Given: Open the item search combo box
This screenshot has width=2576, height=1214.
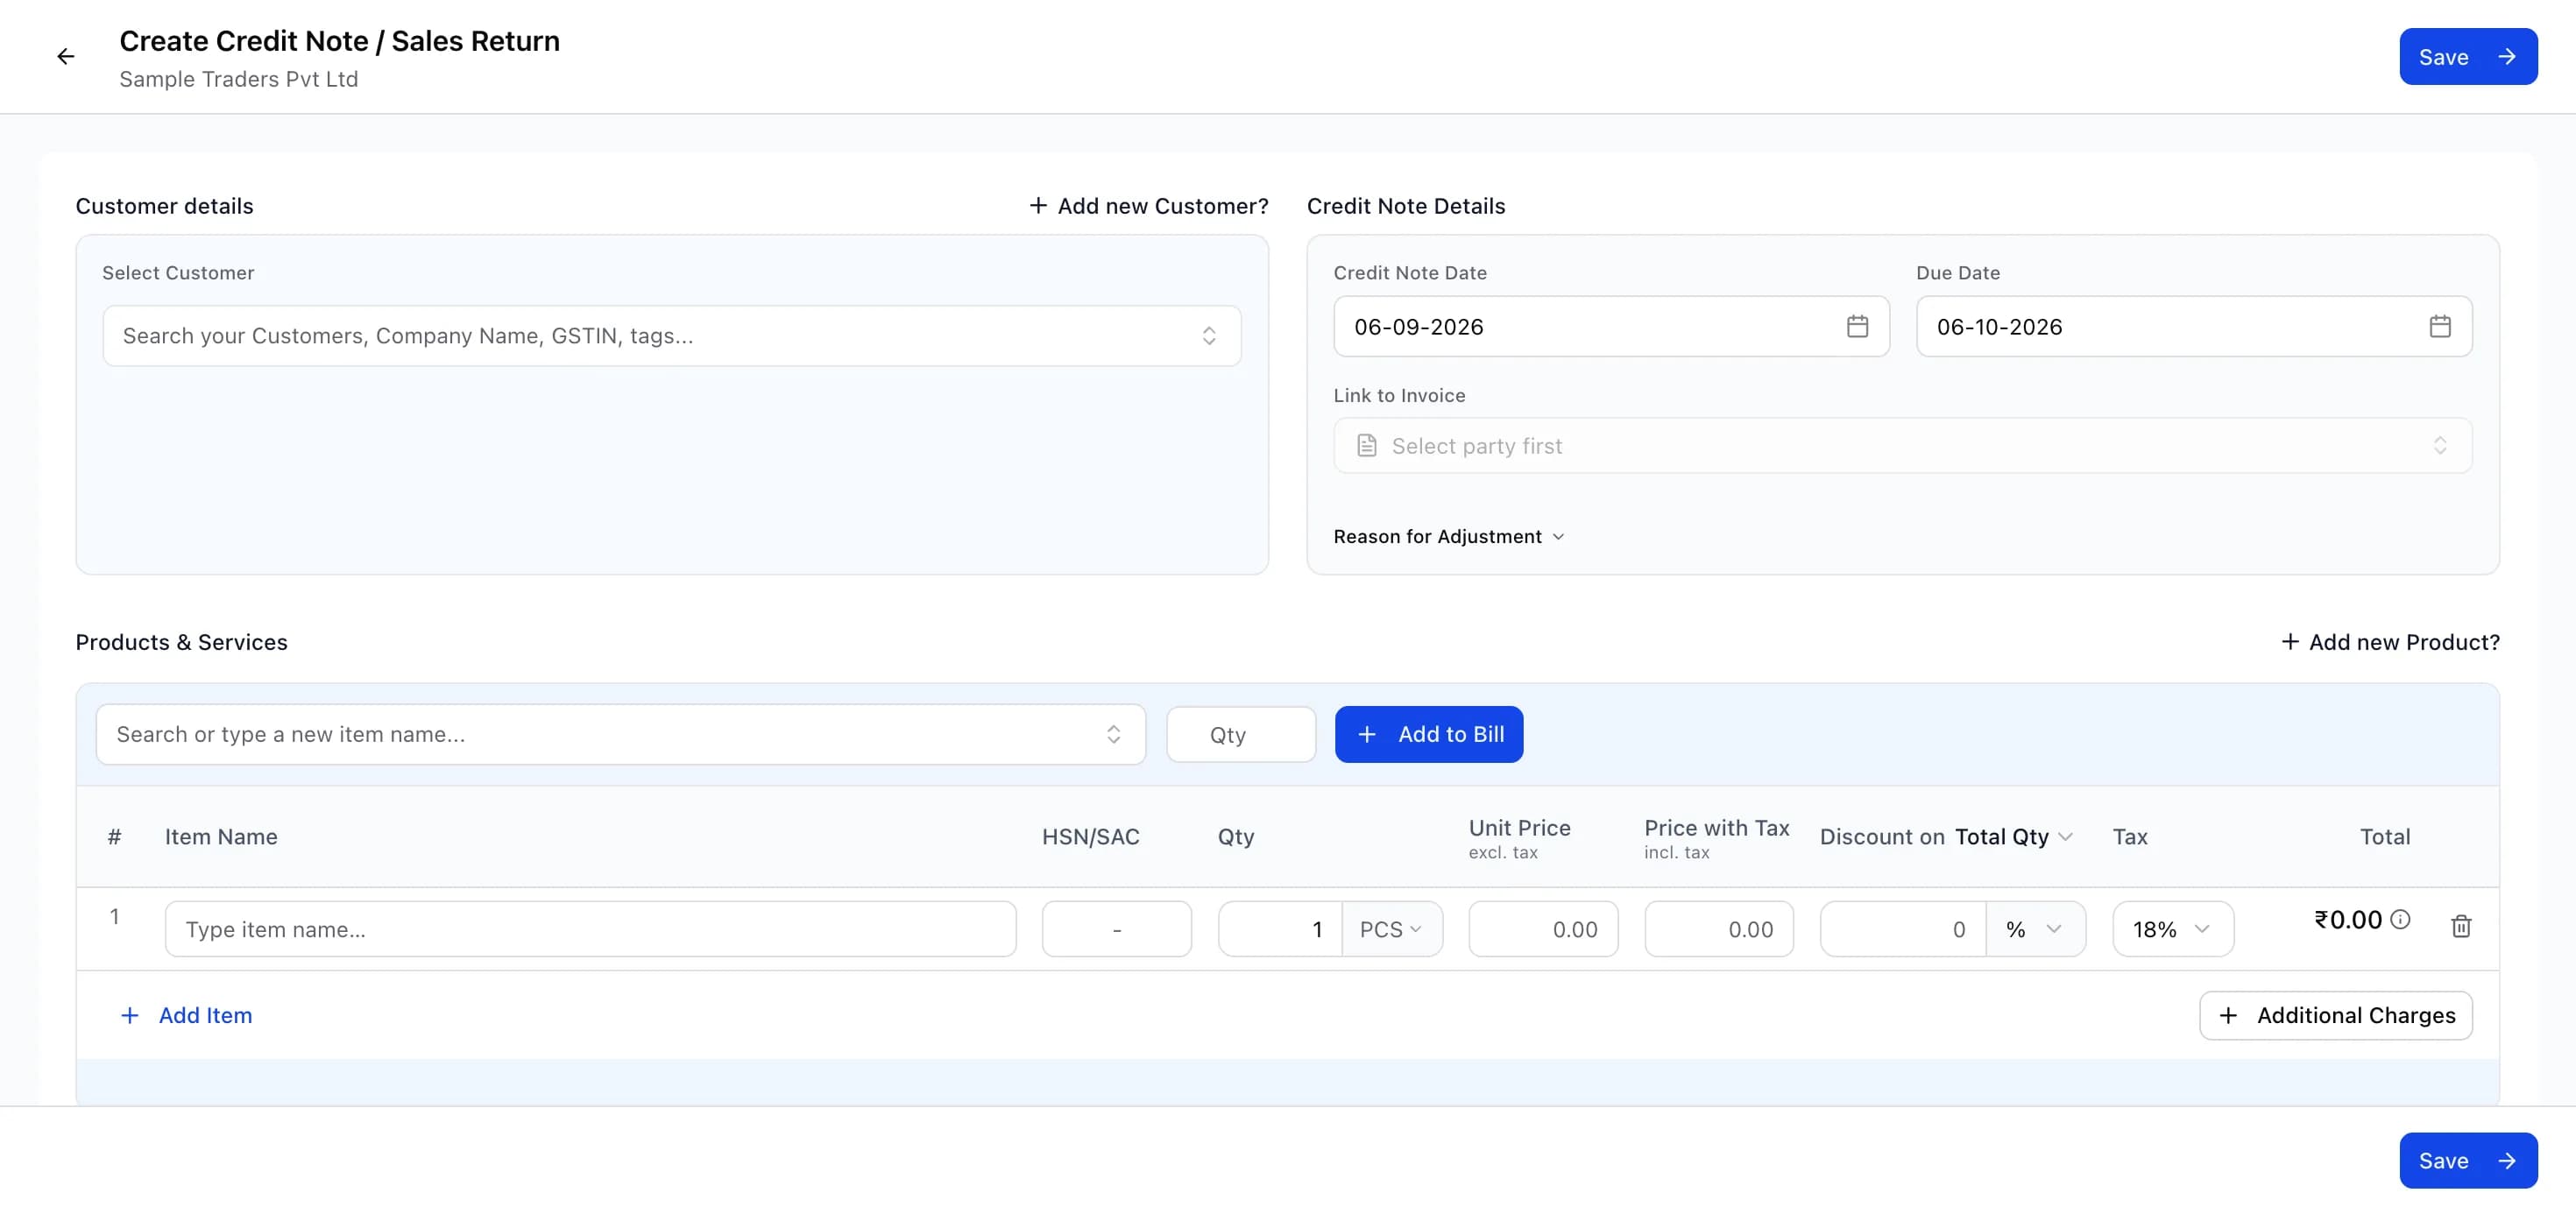Looking at the screenshot, I should click(620, 734).
